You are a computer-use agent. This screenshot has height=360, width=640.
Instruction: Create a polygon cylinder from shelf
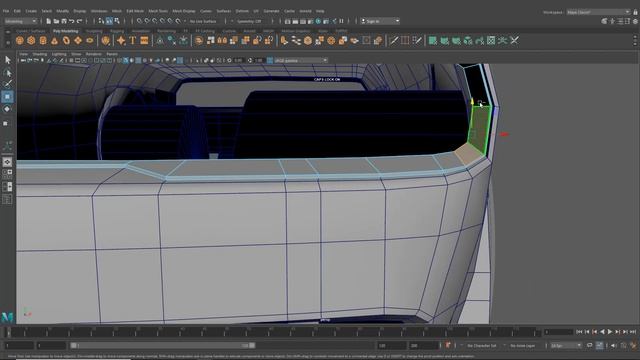point(43,40)
